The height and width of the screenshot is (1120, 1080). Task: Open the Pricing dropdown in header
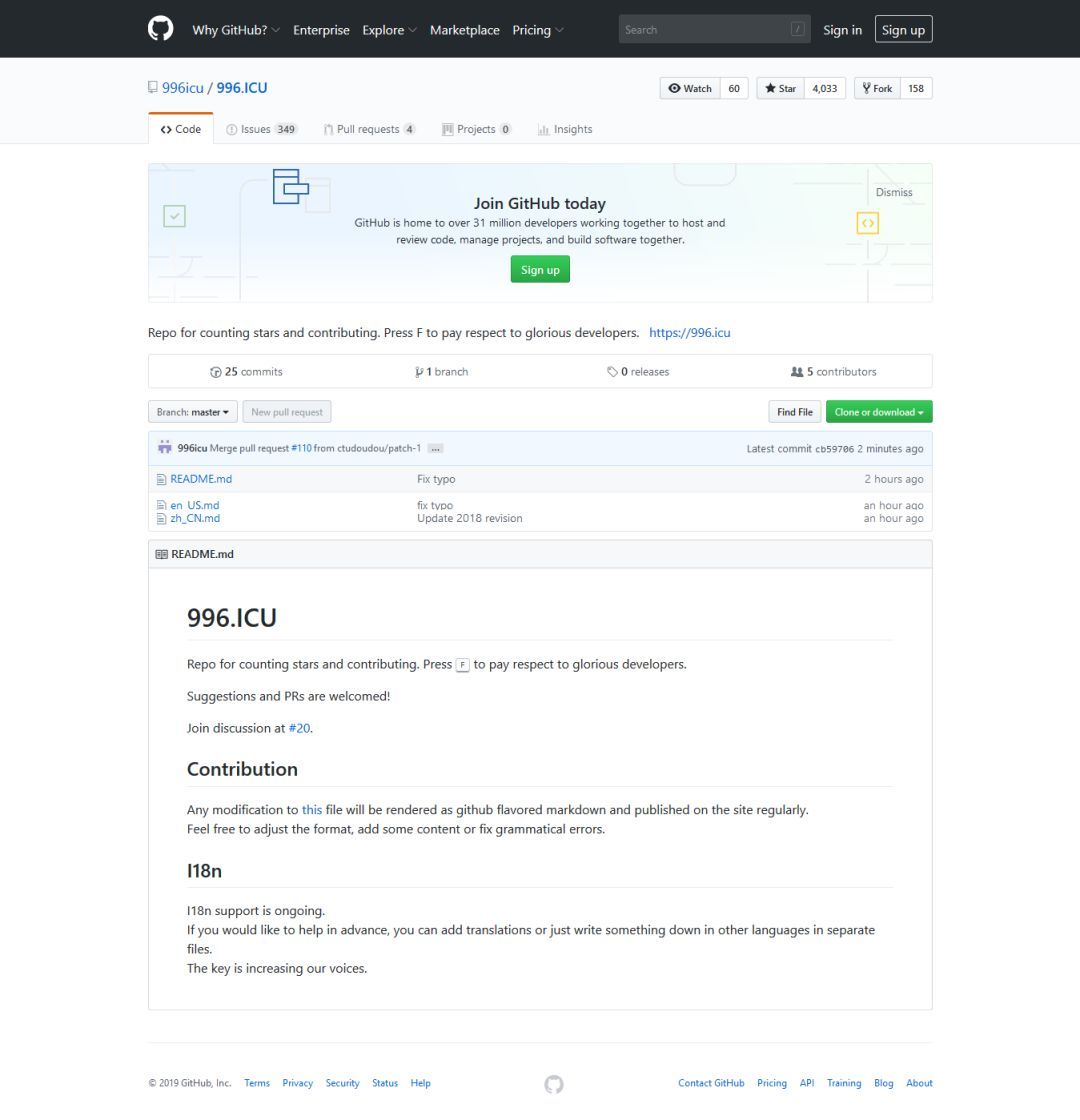(538, 30)
